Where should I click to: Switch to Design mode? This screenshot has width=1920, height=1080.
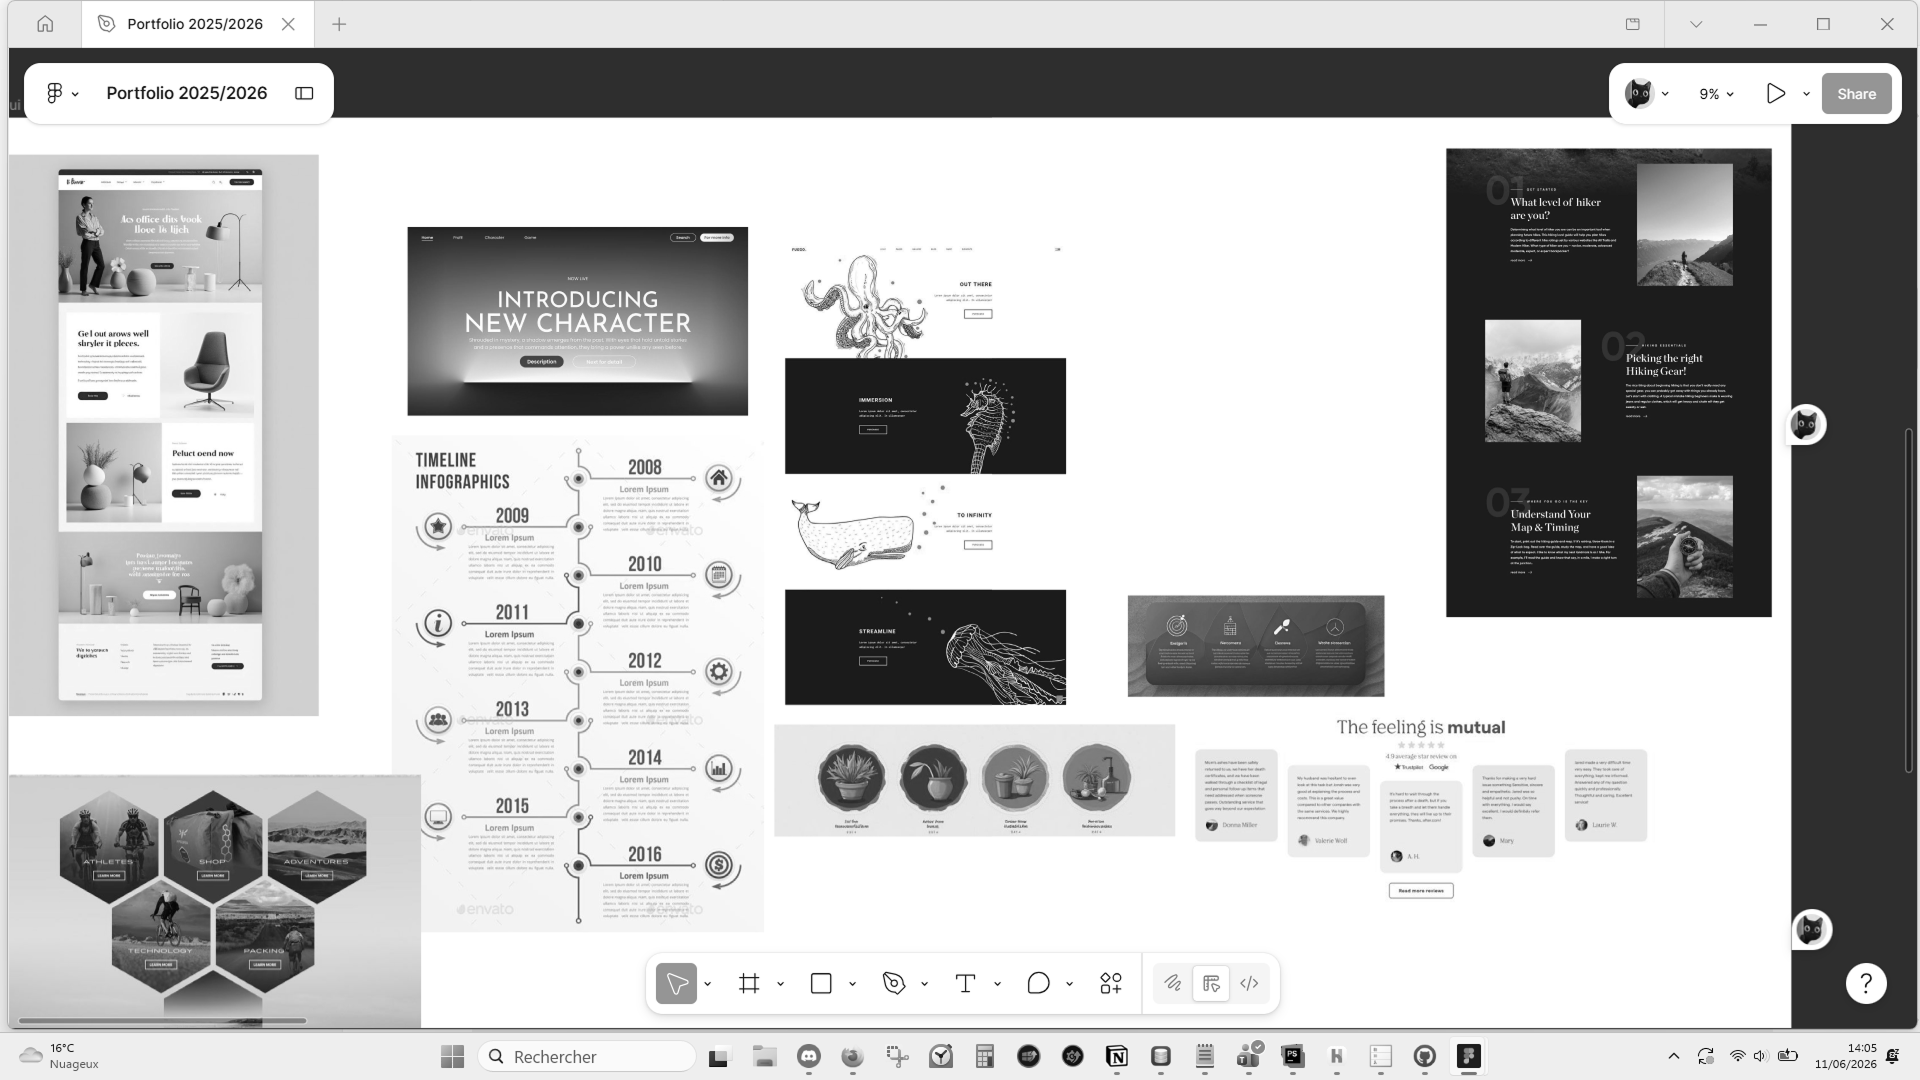pos(1211,984)
